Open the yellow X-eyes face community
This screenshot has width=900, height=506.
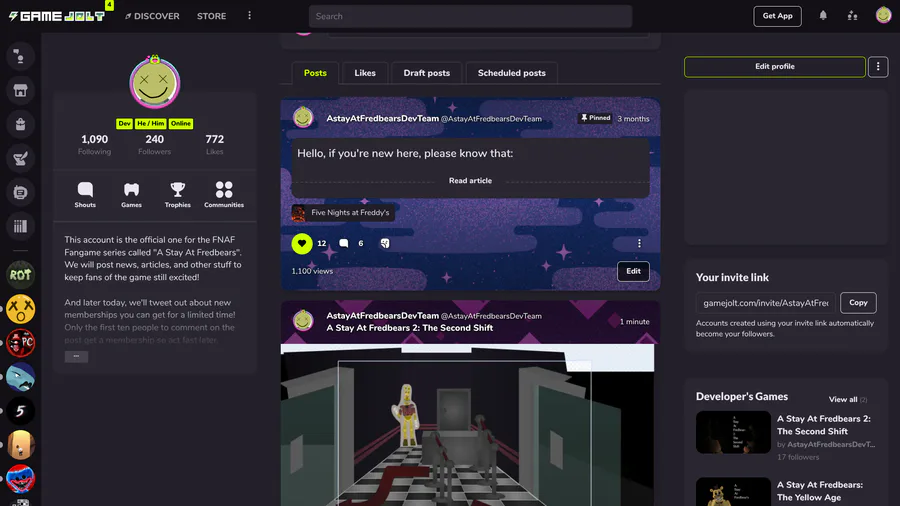tap(20, 309)
